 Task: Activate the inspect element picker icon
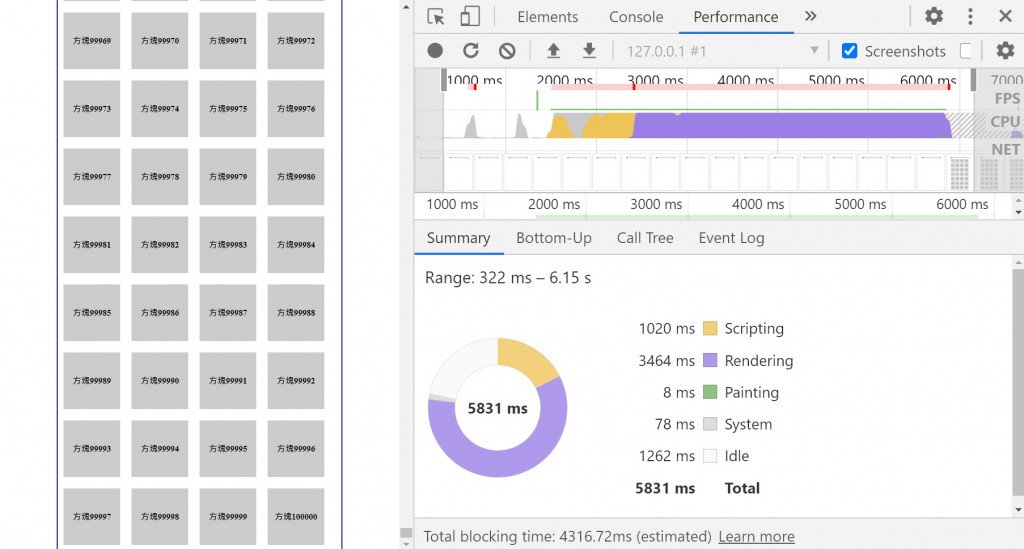point(436,16)
